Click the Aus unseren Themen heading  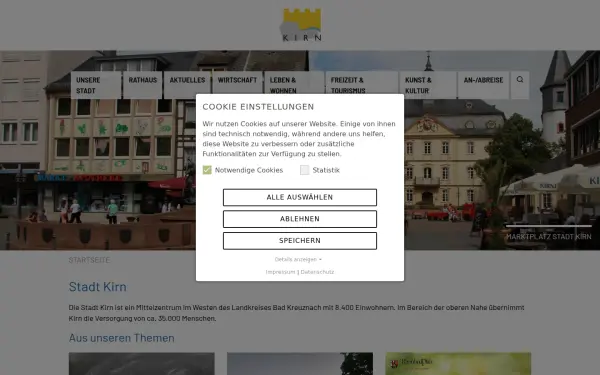point(122,338)
